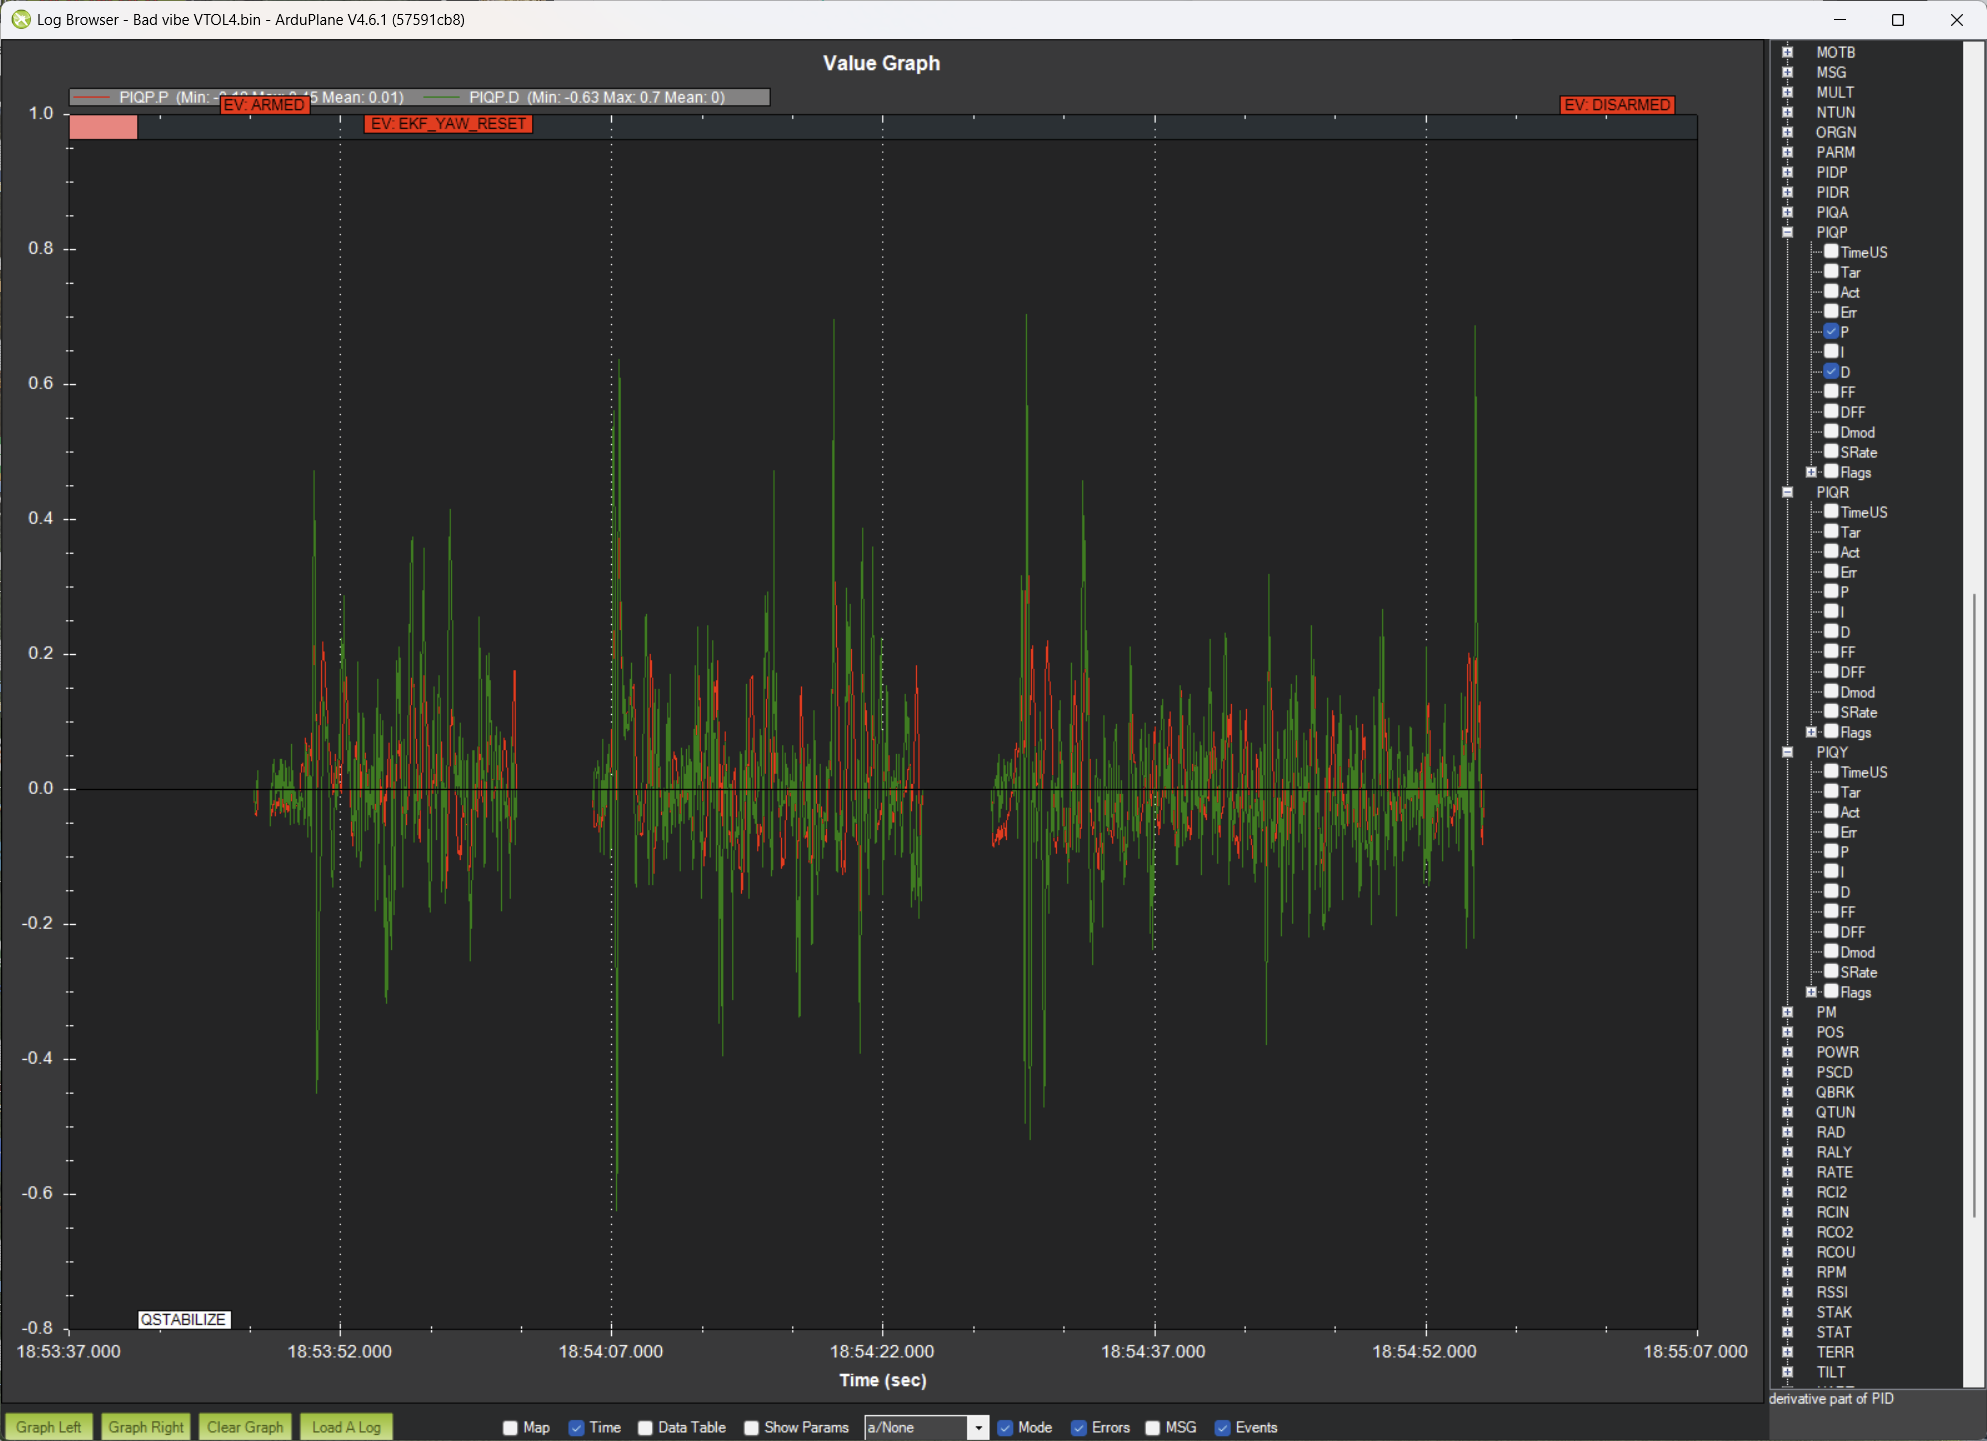
Task: Select the RPM tree item
Action: click(x=1831, y=1272)
